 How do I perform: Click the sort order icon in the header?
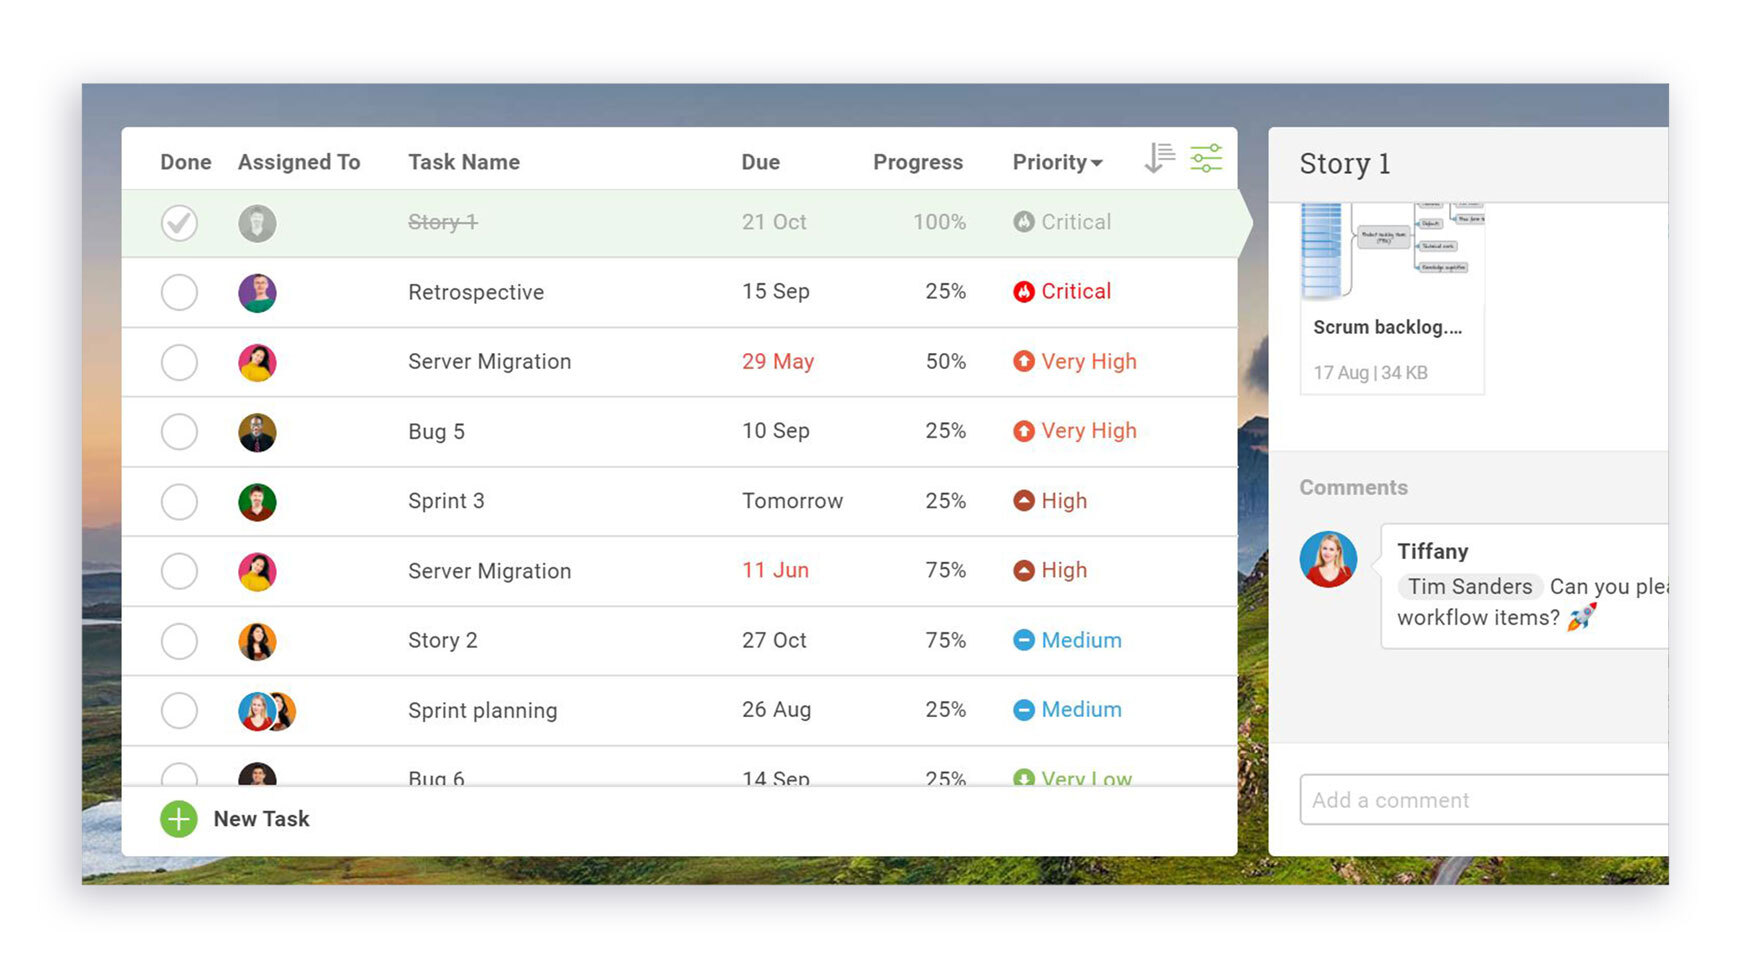tap(1159, 158)
